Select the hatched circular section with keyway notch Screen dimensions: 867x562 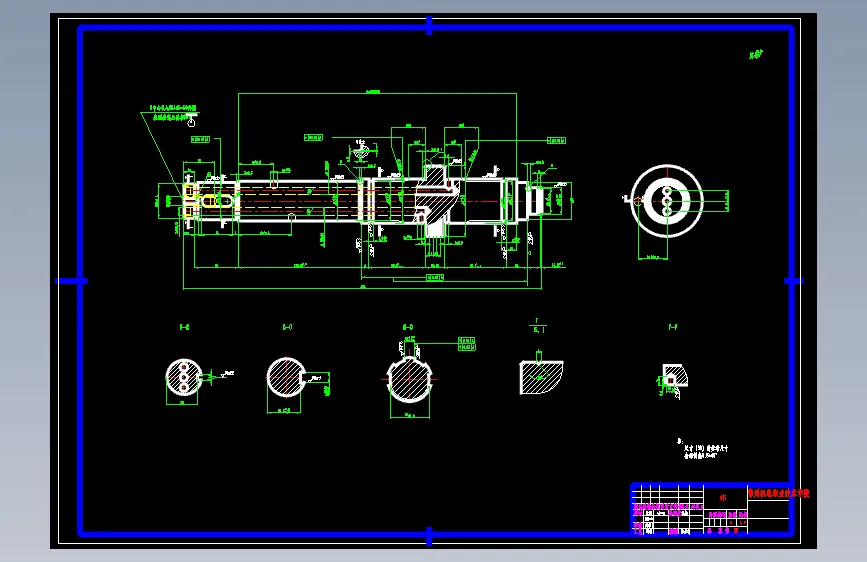(x=286, y=377)
